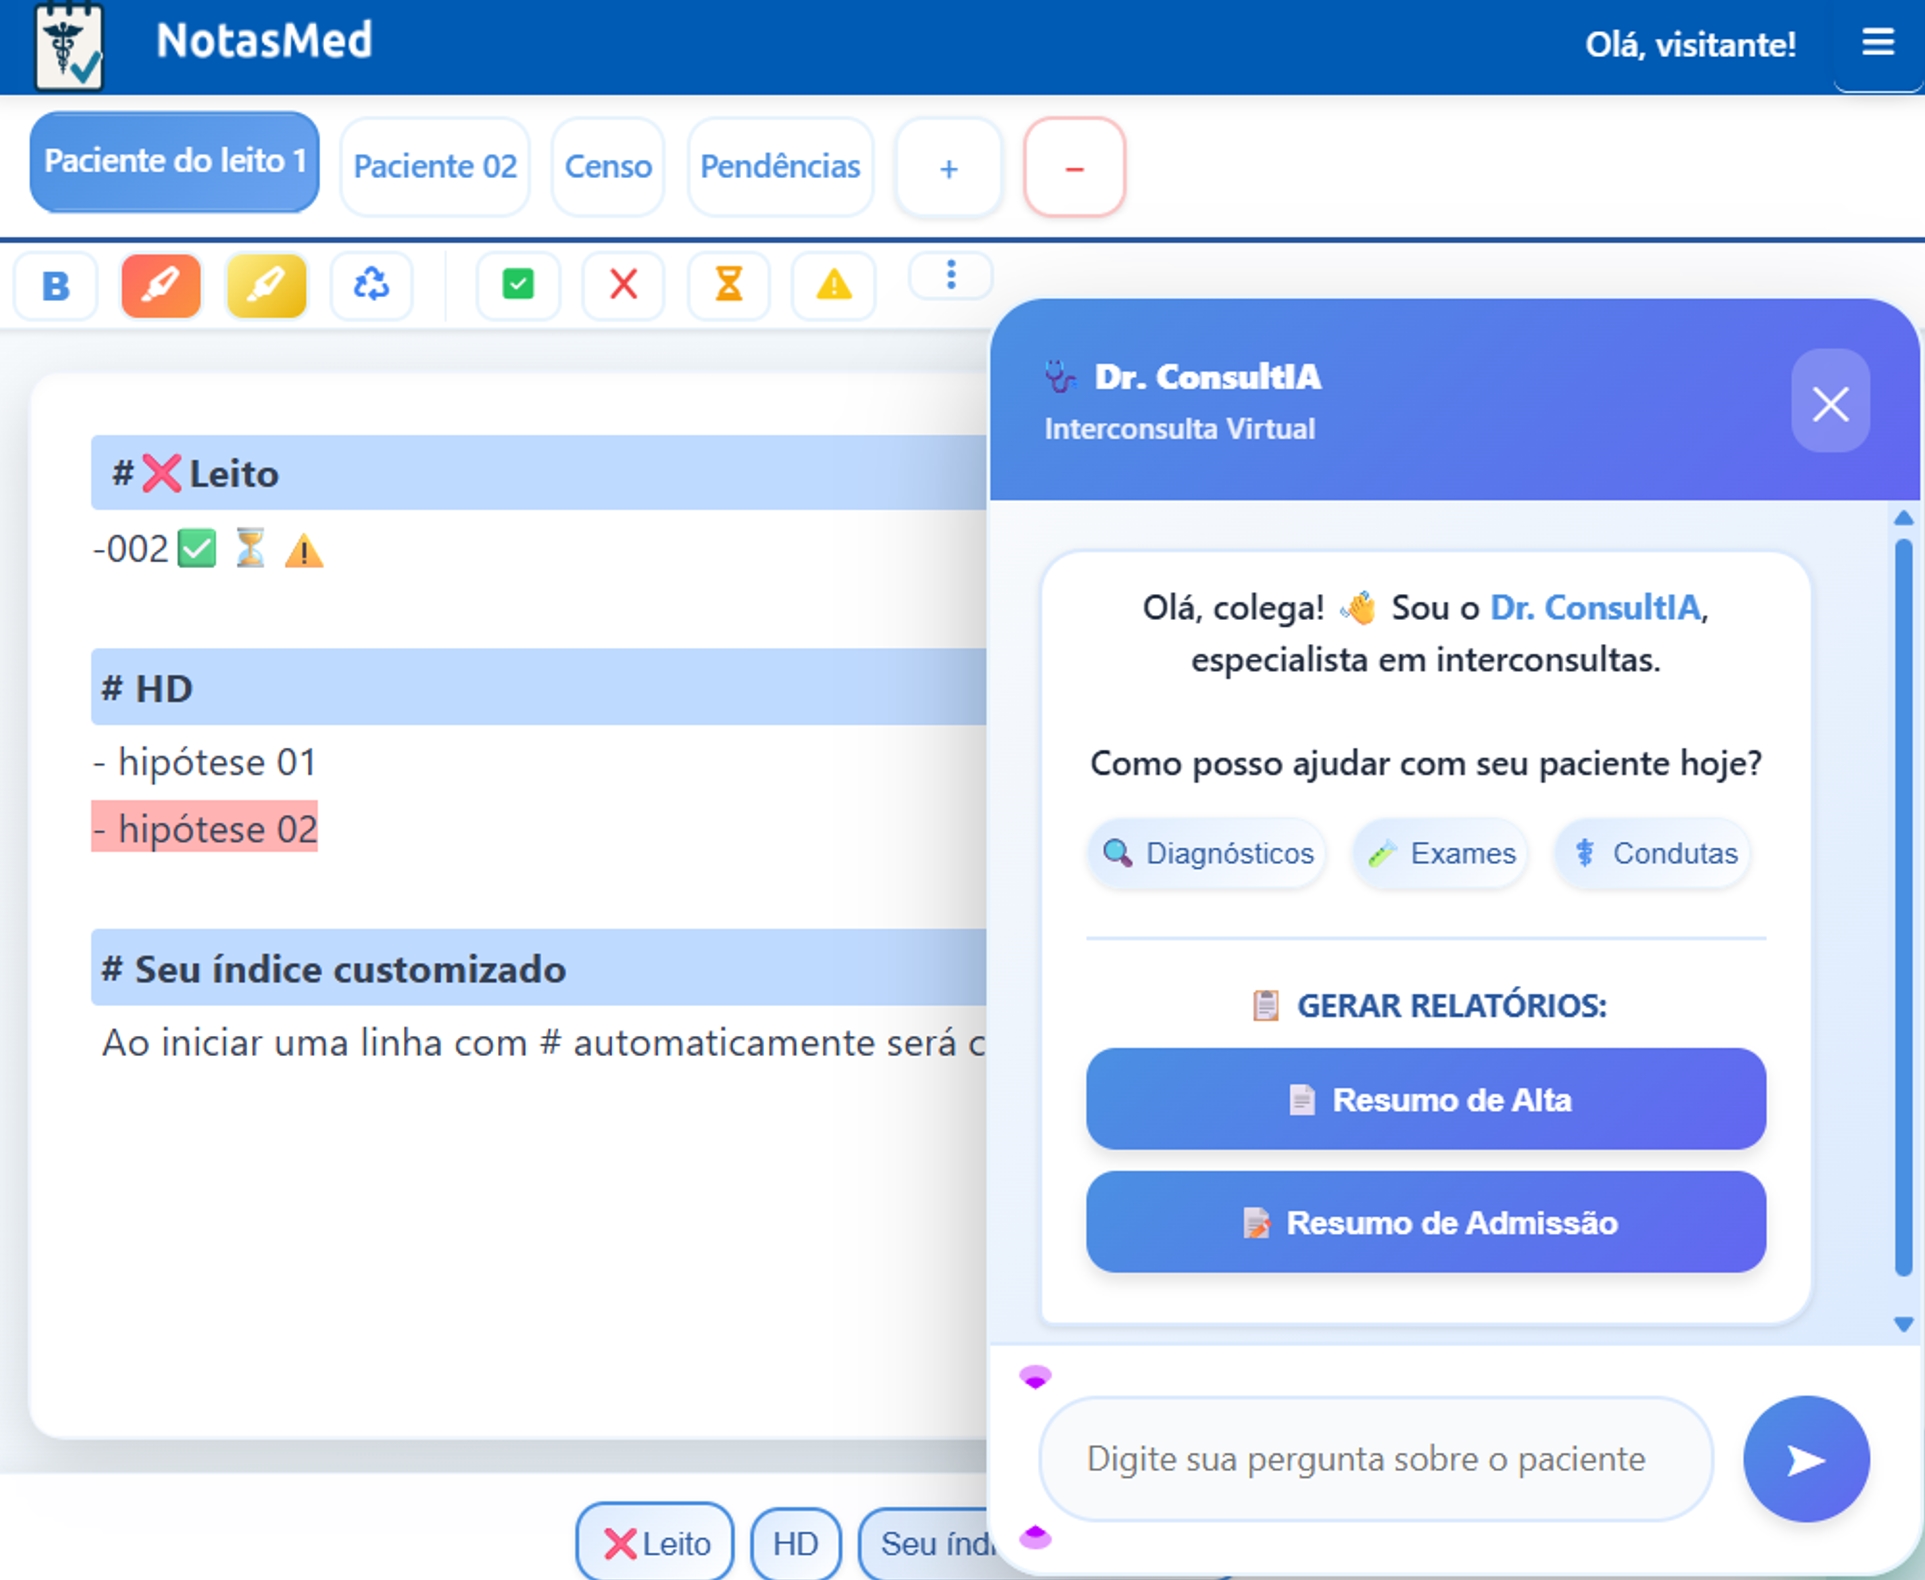Screen dimensions: 1925x1580
Task: Generate the Resumo de Alta report
Action: pos(1425,1099)
